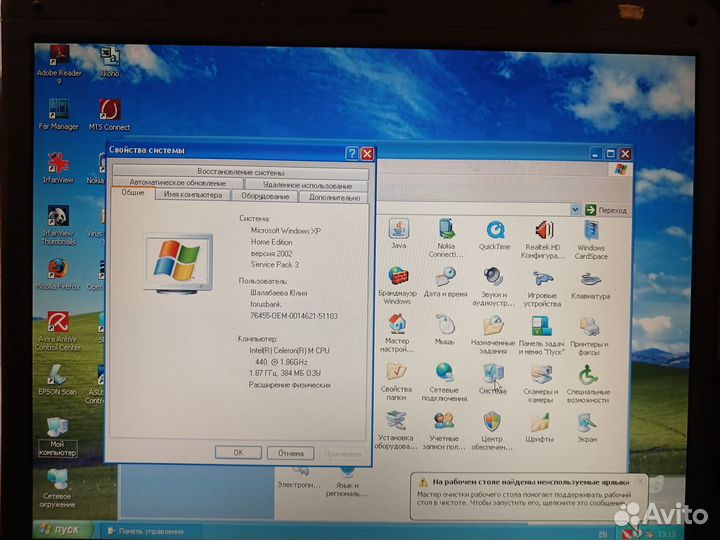
Task: Switch to Удаленное использование tab
Action: coord(307,185)
